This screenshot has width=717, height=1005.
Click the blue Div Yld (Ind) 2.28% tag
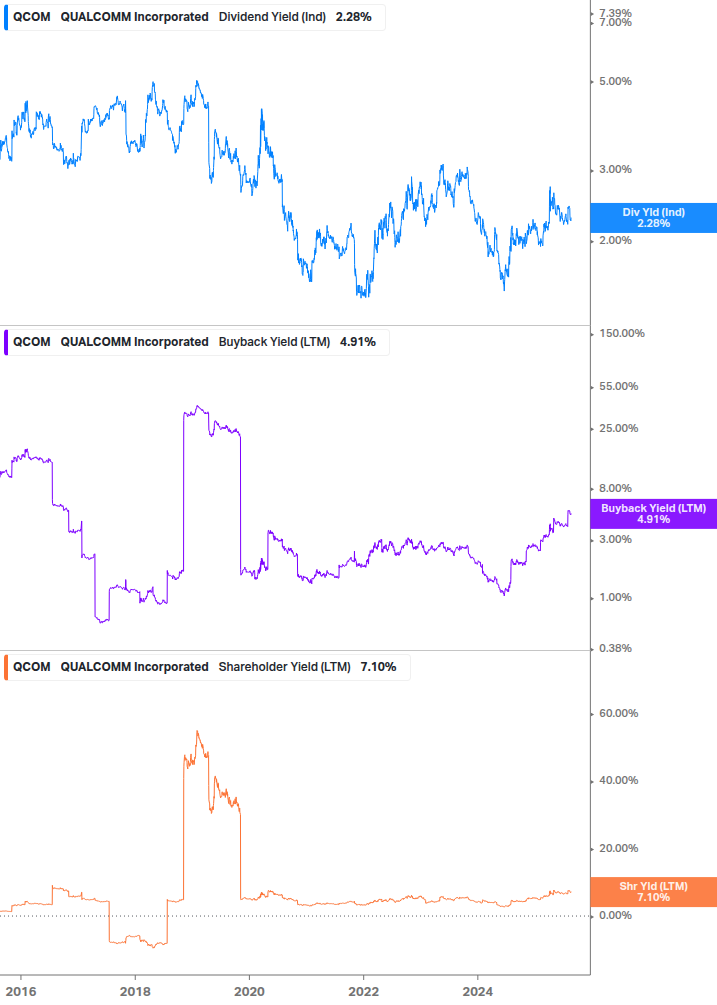654,218
